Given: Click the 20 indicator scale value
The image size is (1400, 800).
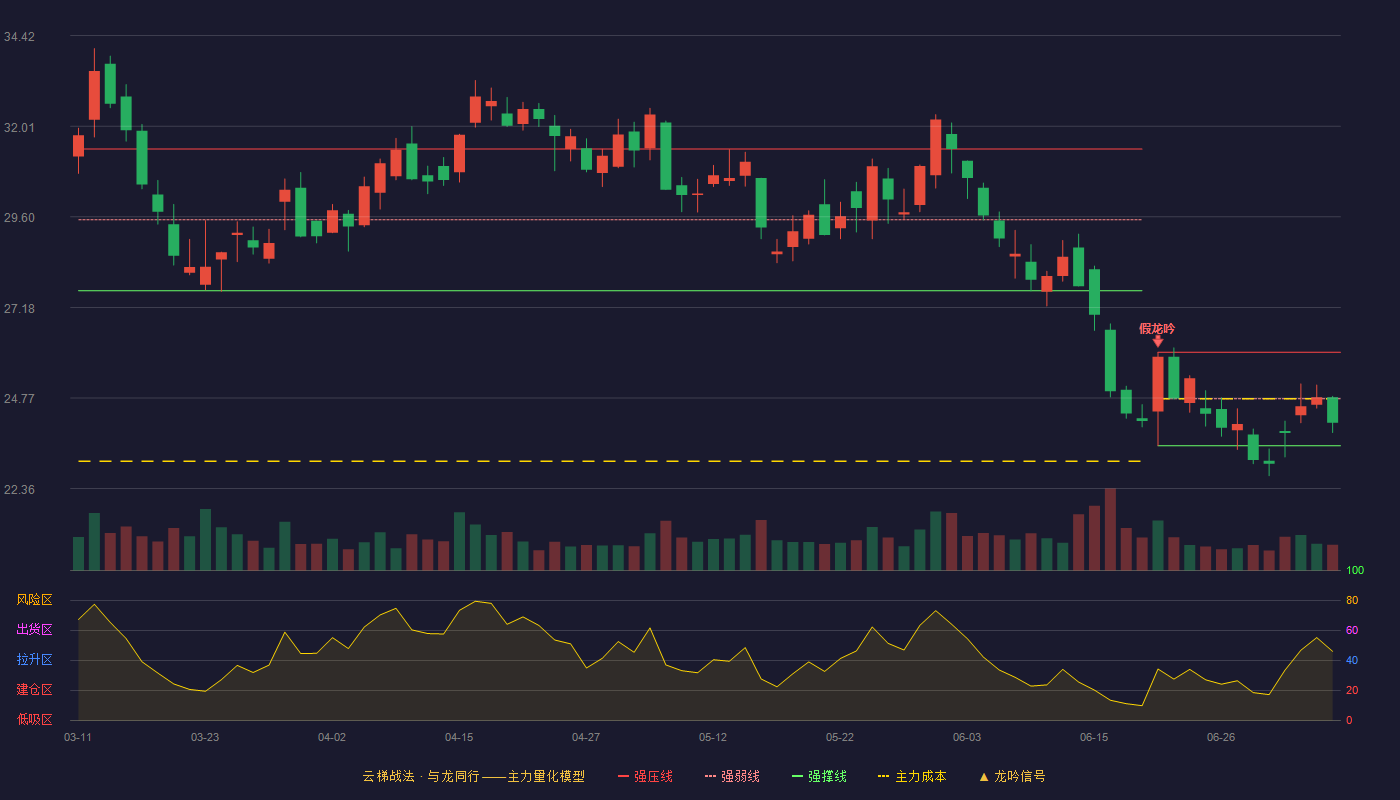Looking at the screenshot, I should pyautogui.click(x=1352, y=691).
